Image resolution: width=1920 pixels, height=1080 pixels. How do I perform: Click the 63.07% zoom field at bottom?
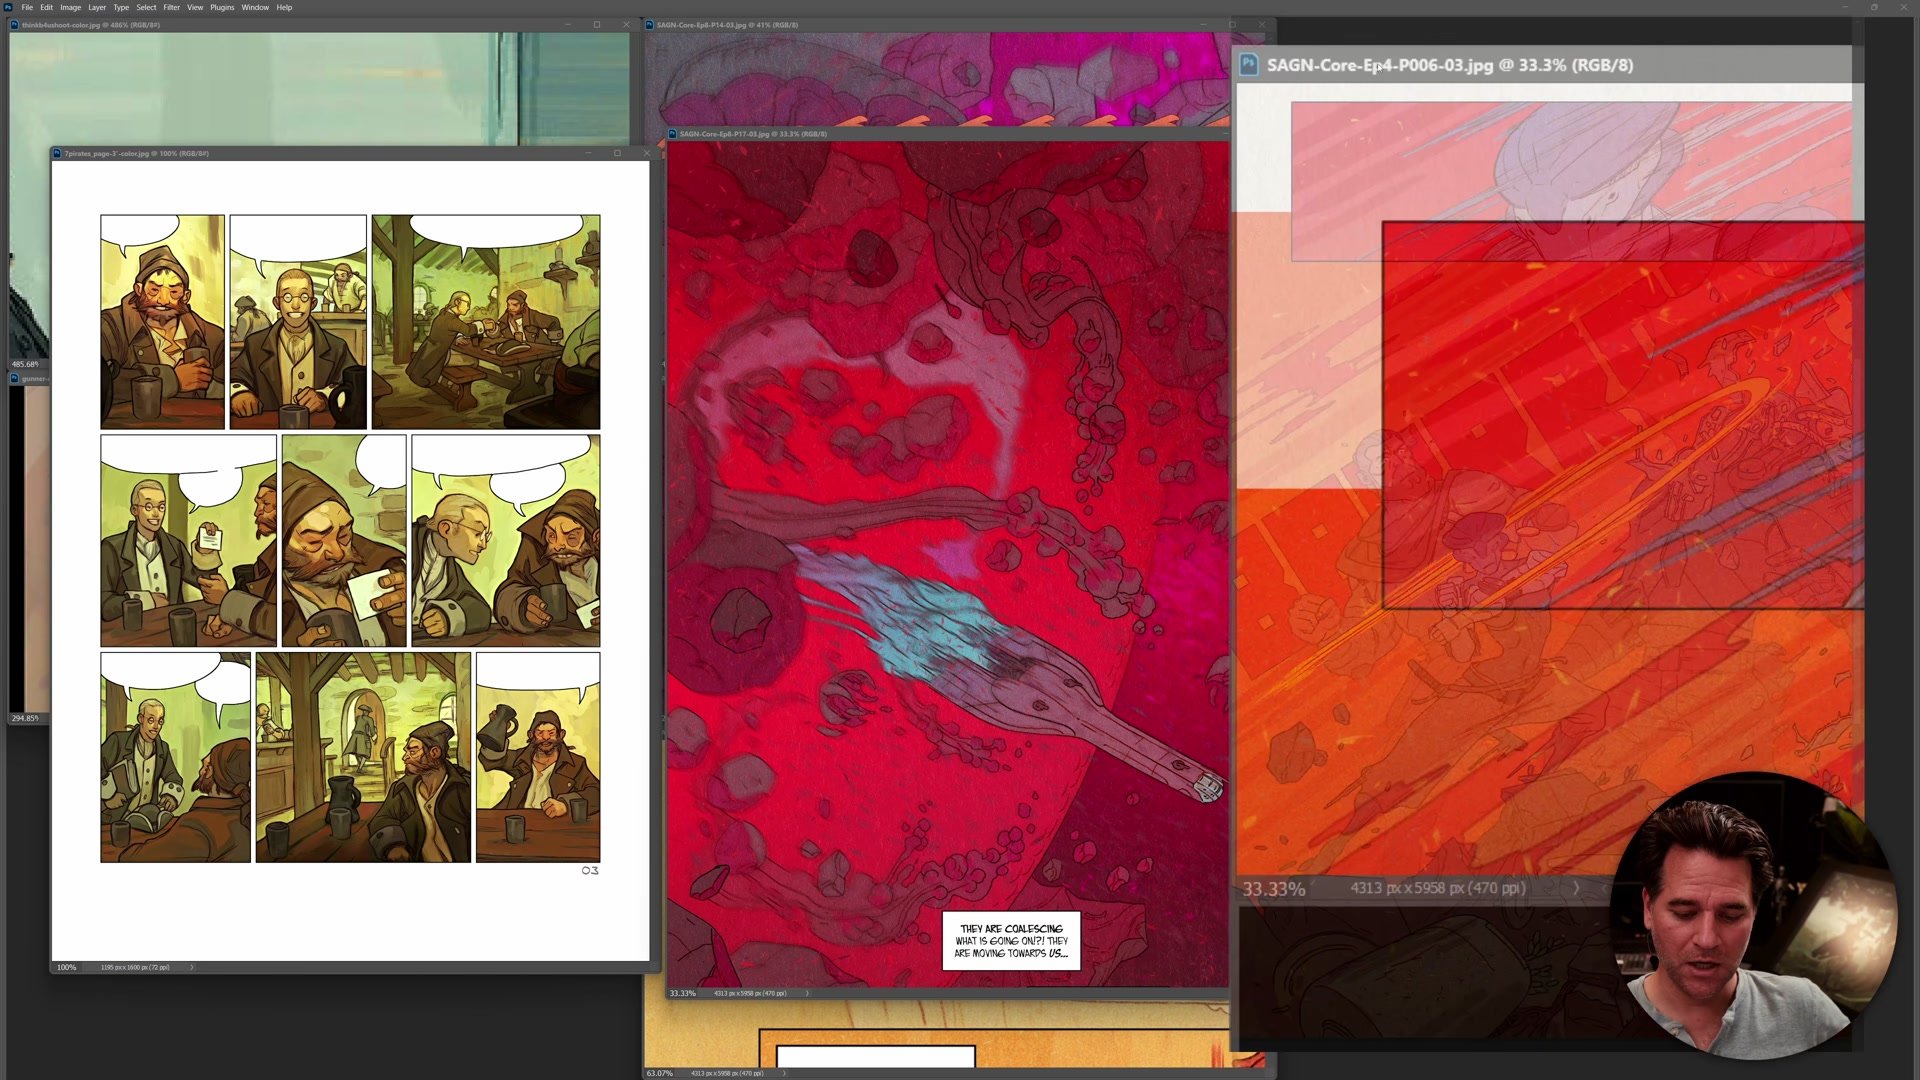coord(659,1073)
